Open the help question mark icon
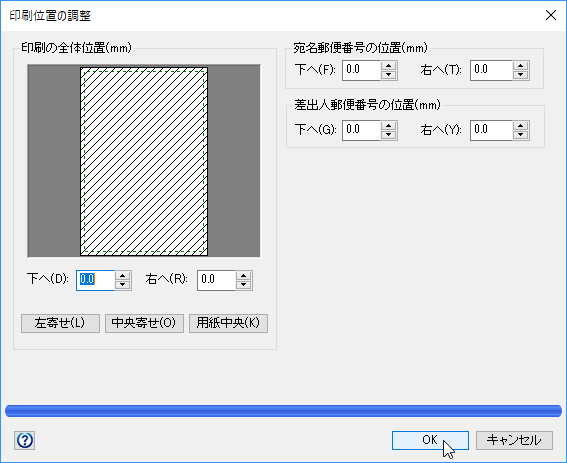This screenshot has height=463, width=567. point(25,440)
